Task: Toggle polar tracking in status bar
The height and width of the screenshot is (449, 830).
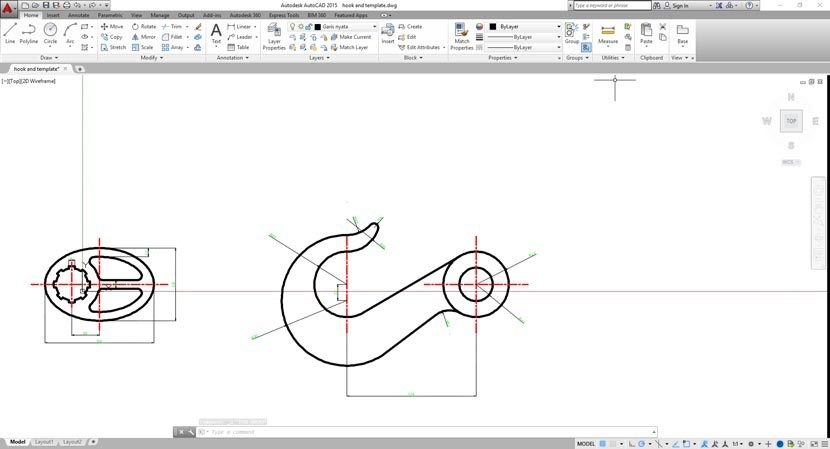Action: coord(642,444)
